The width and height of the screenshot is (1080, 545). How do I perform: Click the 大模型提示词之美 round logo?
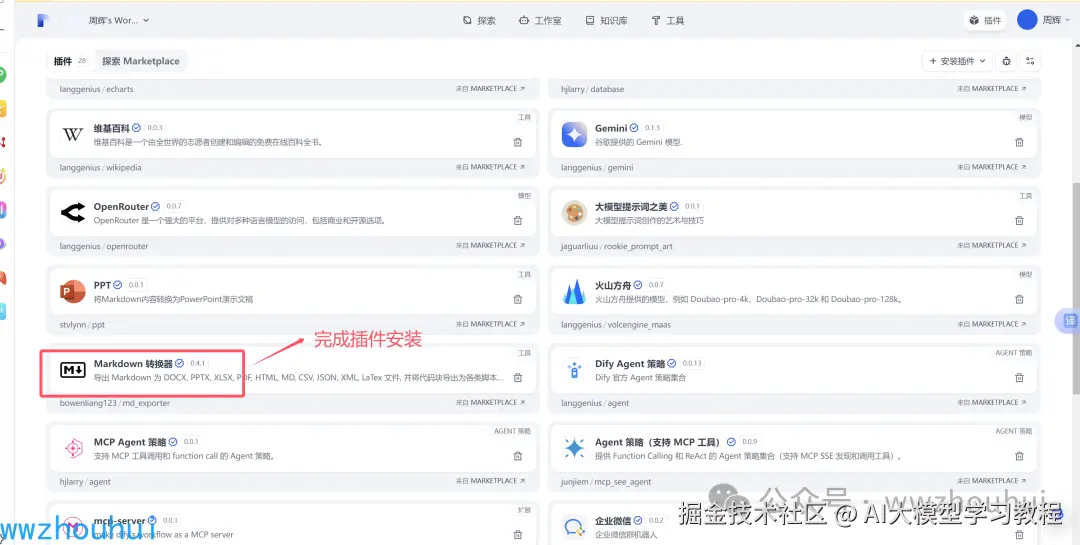coord(574,213)
